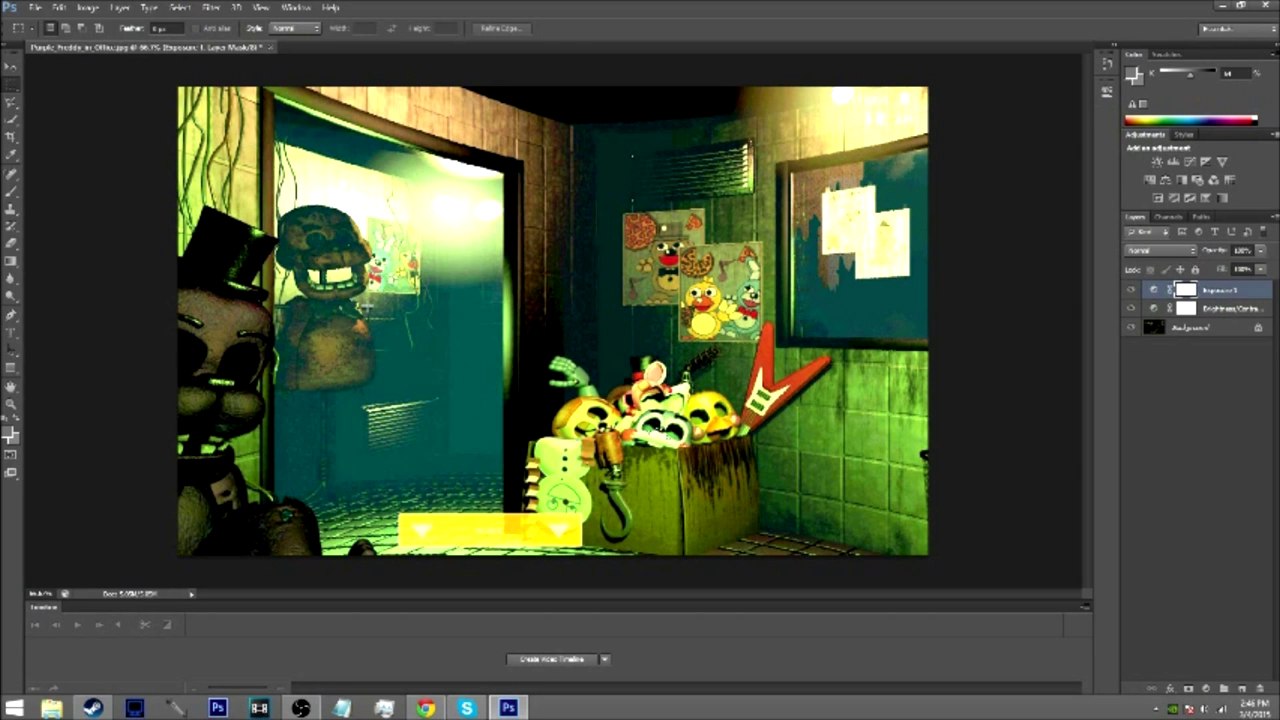Filter layers by type layers

(x=1214, y=233)
